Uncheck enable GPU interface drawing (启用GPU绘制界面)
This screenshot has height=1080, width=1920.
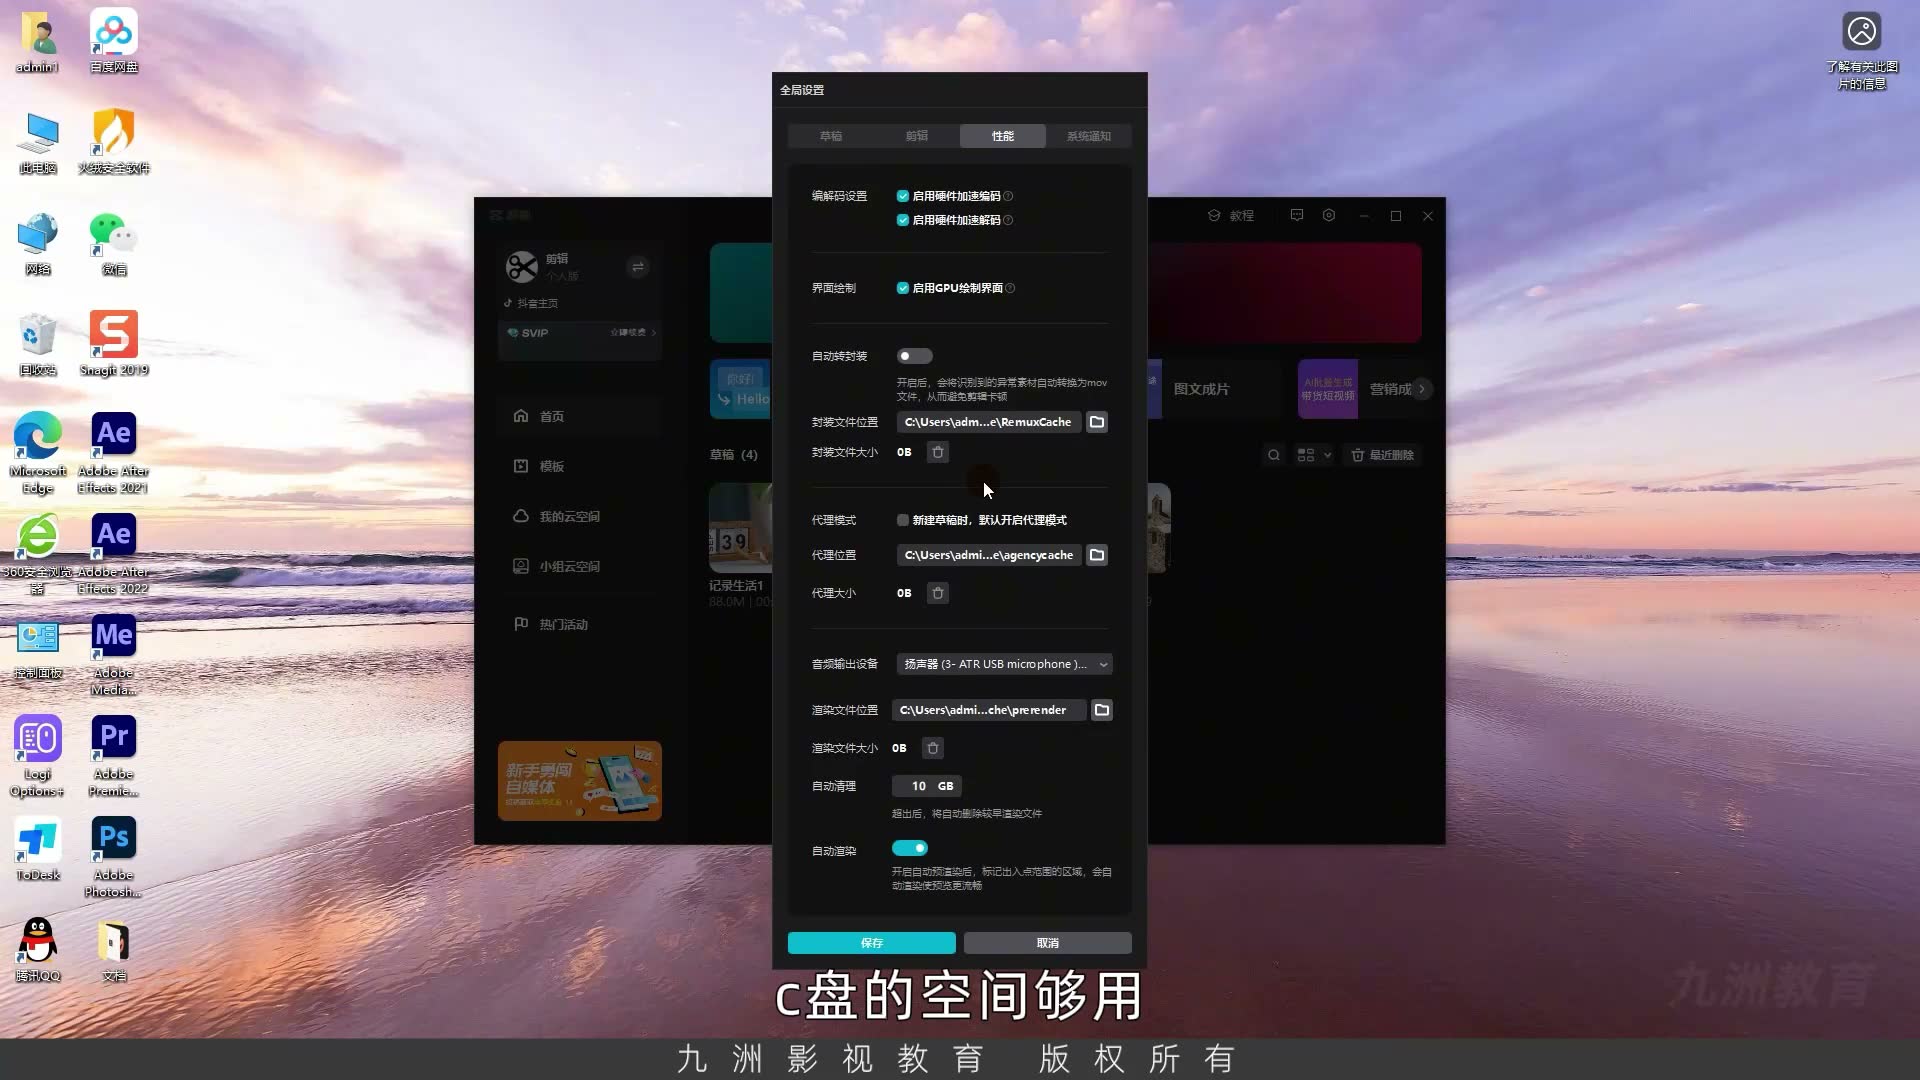[903, 288]
